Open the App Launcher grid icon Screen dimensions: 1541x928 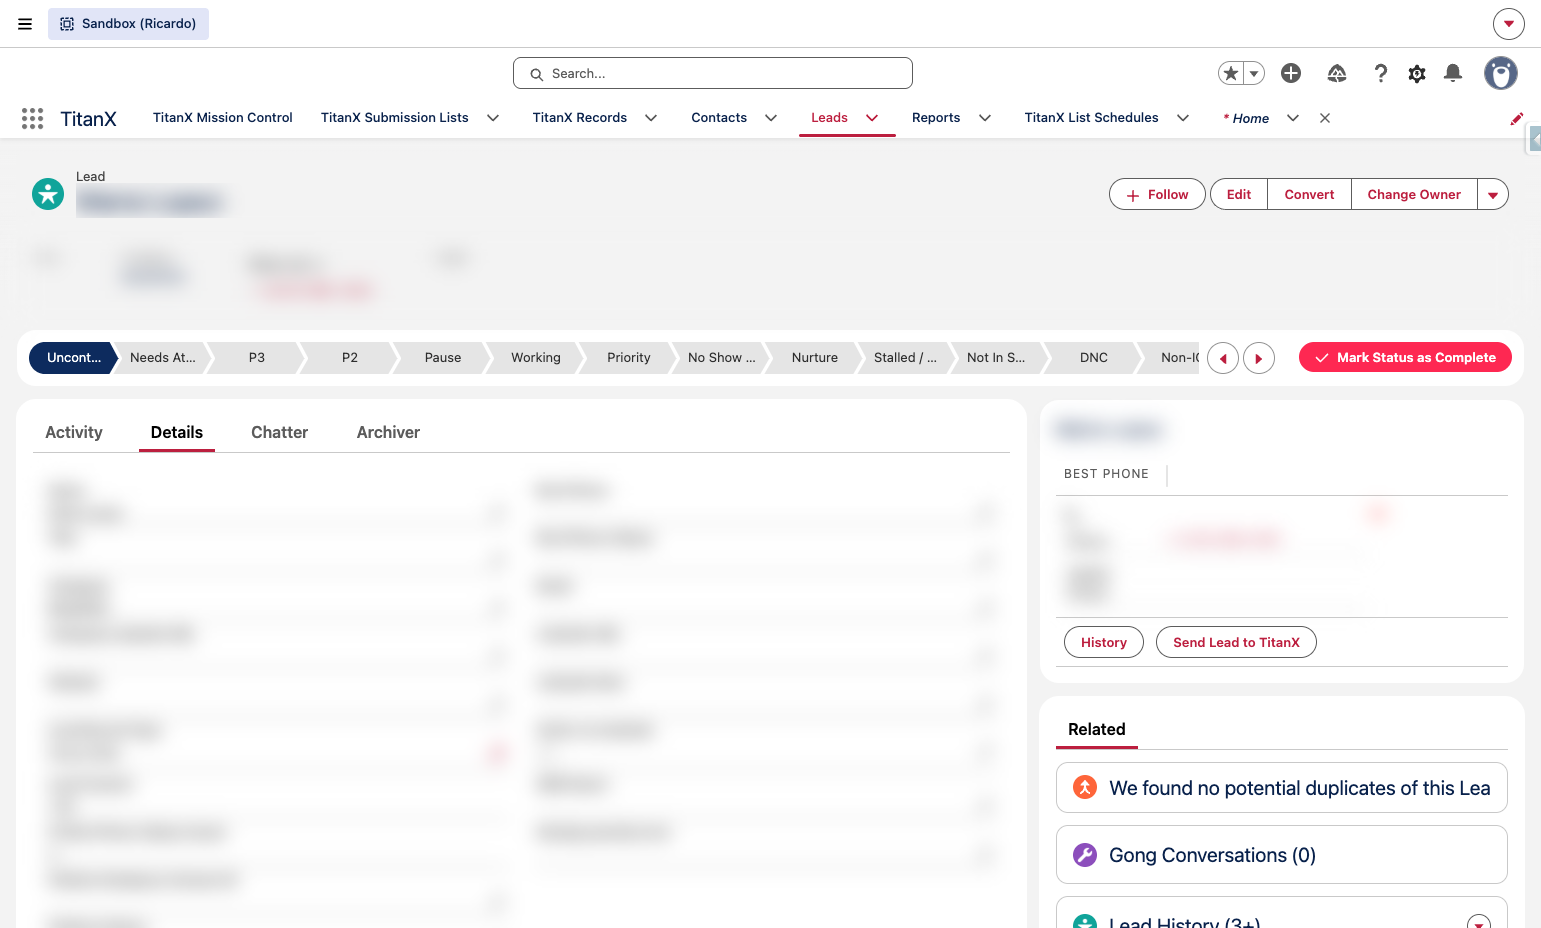pyautogui.click(x=32, y=118)
